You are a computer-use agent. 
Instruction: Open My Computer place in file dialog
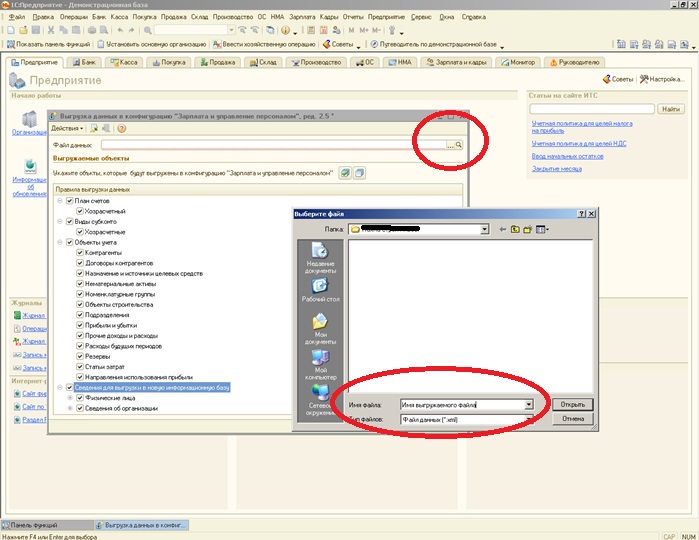pyautogui.click(x=320, y=364)
